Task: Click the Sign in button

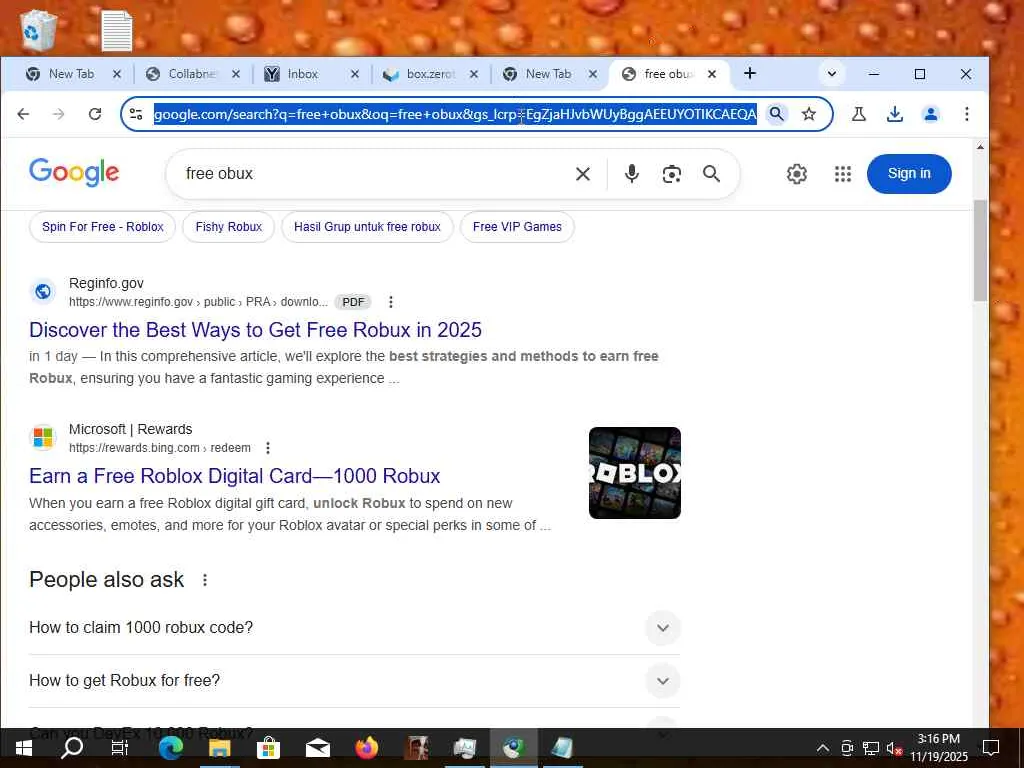Action: coord(909,174)
